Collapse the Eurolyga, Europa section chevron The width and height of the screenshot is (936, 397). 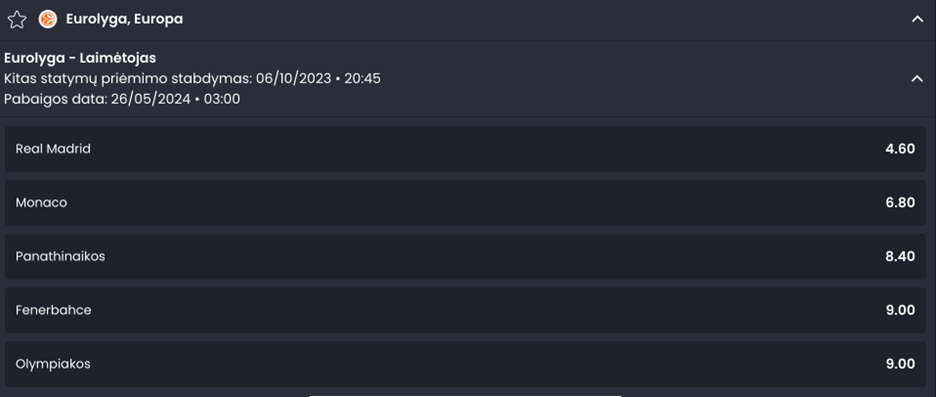click(x=917, y=20)
